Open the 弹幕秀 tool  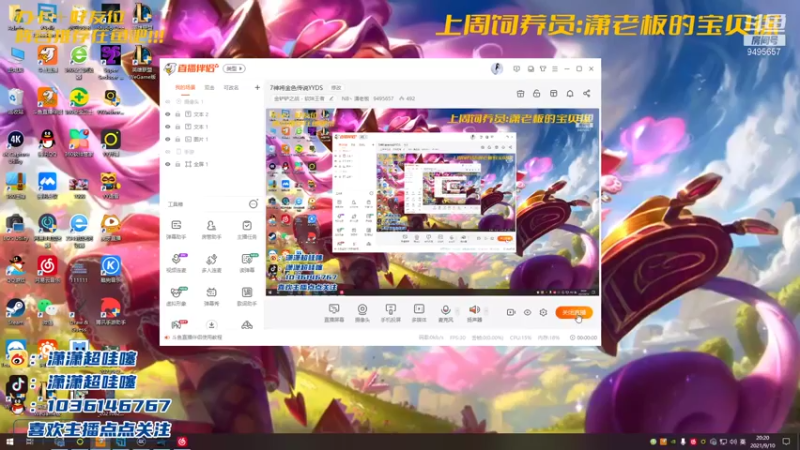[x=211, y=296]
